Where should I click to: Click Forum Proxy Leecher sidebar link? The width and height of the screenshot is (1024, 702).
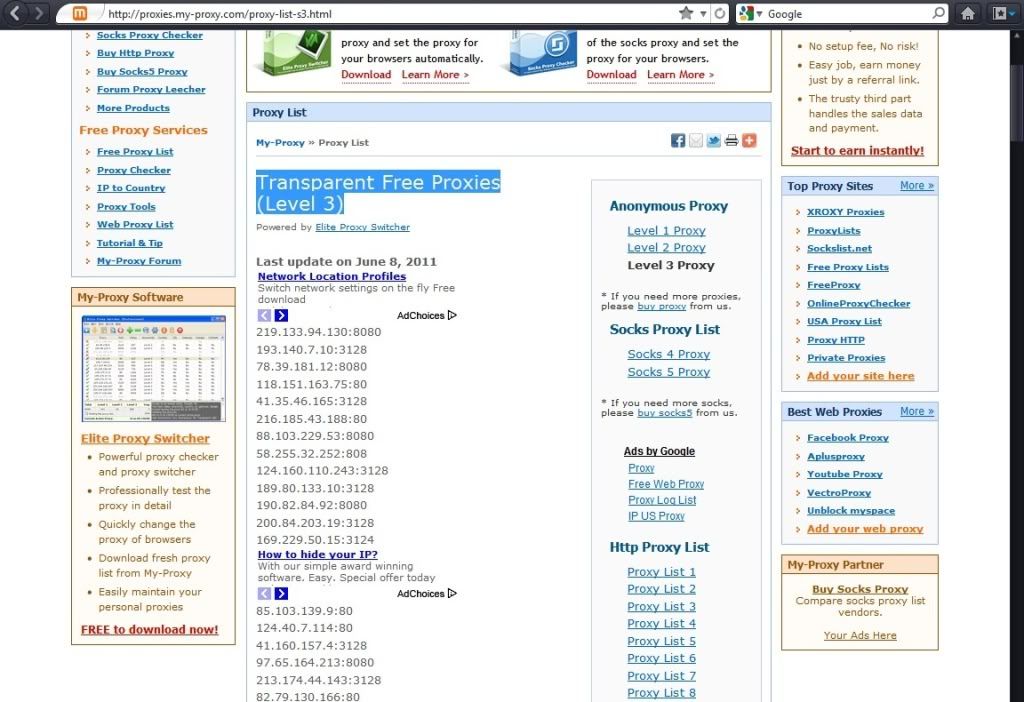[151, 89]
